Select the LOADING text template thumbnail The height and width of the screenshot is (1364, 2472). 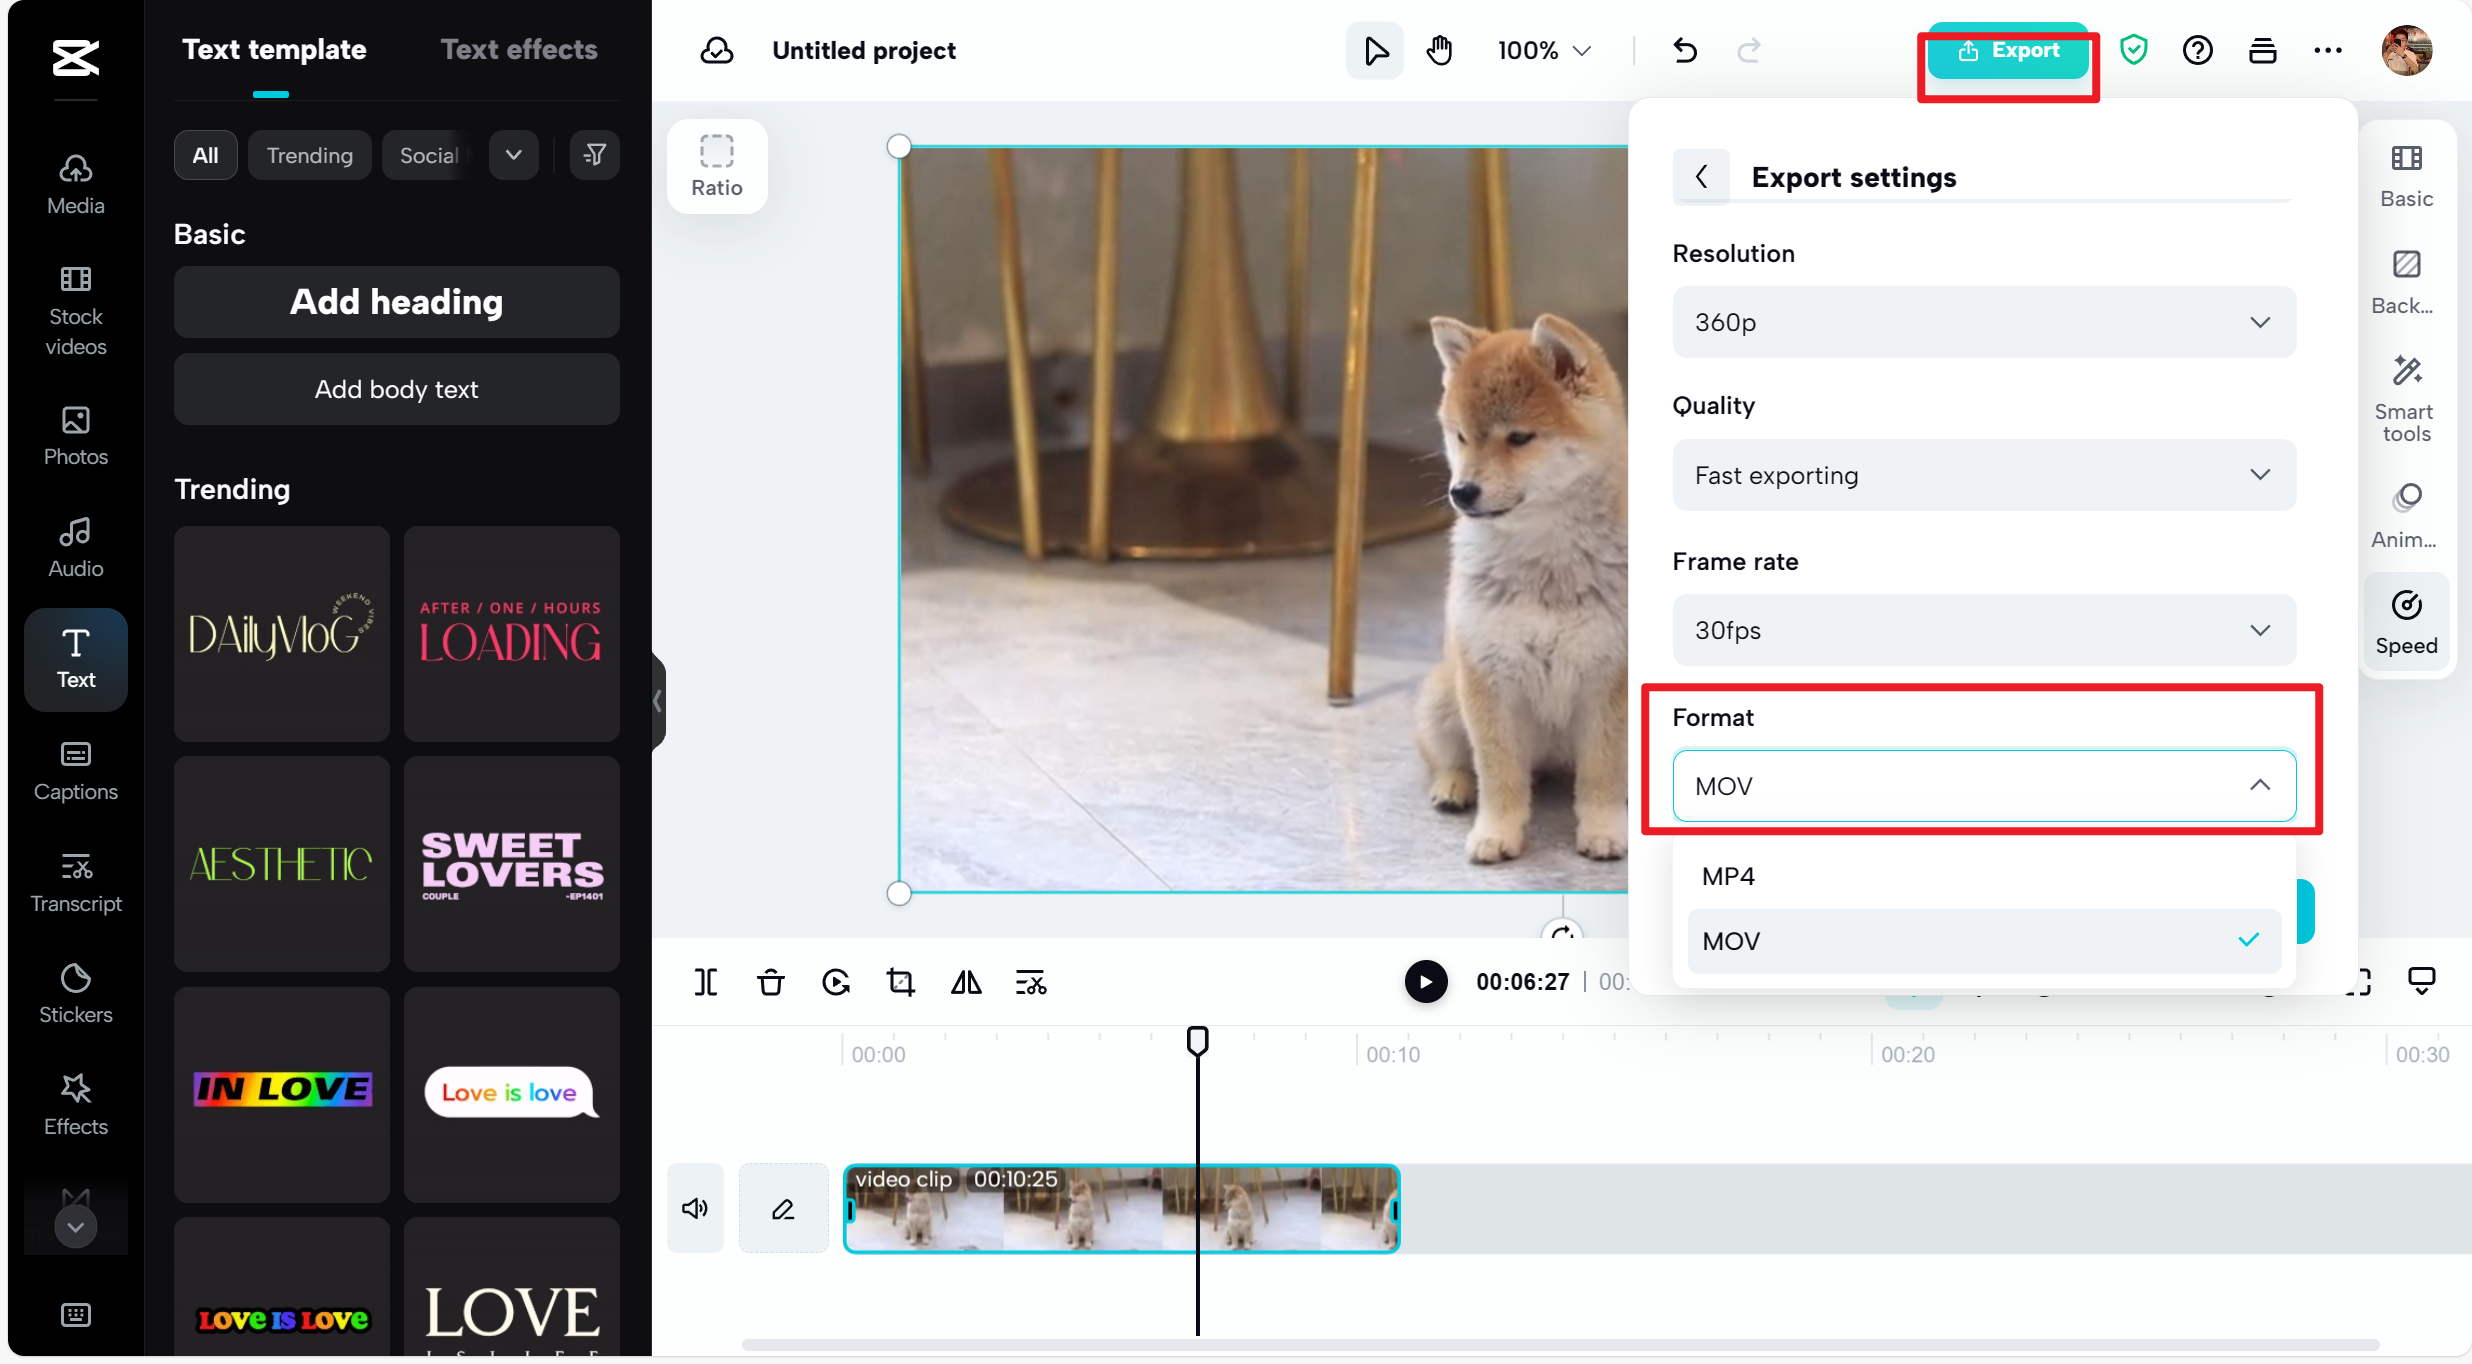tap(511, 634)
